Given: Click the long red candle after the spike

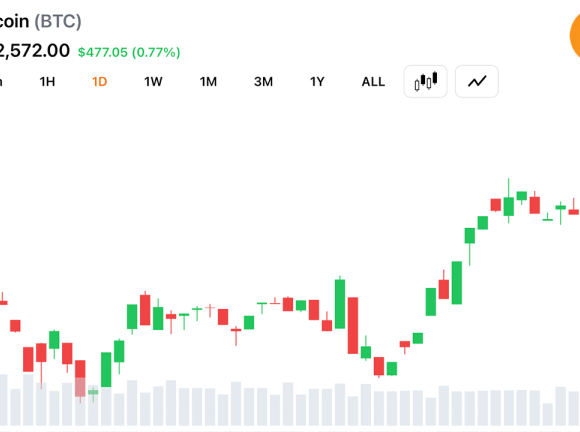Looking at the screenshot, I should tap(353, 325).
